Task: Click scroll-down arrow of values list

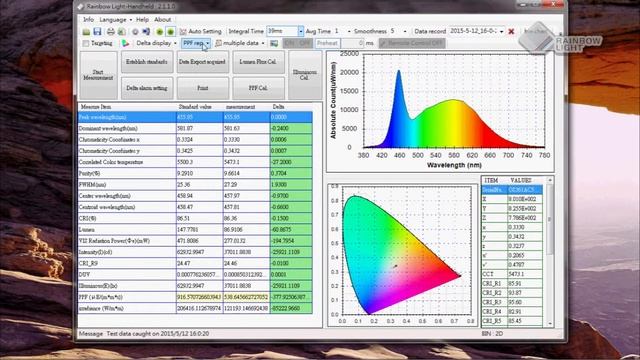Action: 550,324
